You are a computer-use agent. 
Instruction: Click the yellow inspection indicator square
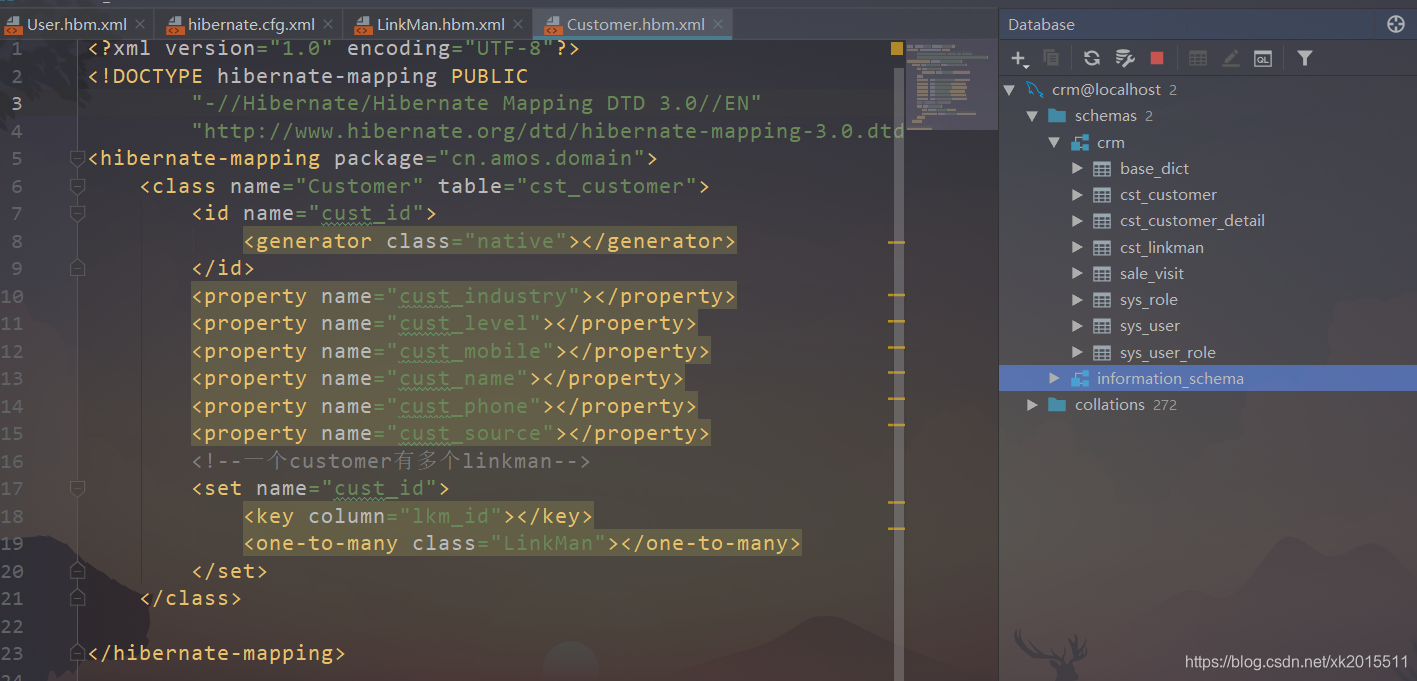point(896,48)
